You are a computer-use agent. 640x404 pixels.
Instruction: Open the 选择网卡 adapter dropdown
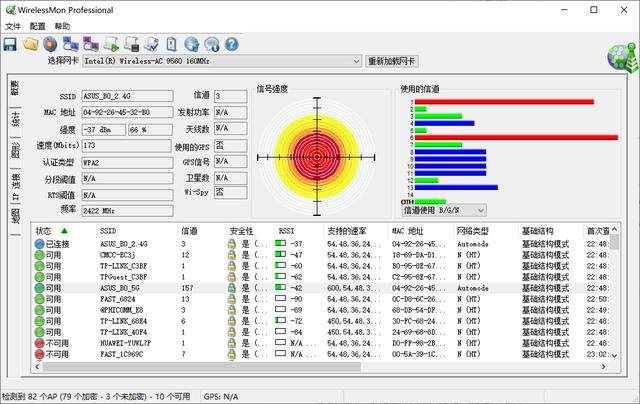tap(355, 61)
